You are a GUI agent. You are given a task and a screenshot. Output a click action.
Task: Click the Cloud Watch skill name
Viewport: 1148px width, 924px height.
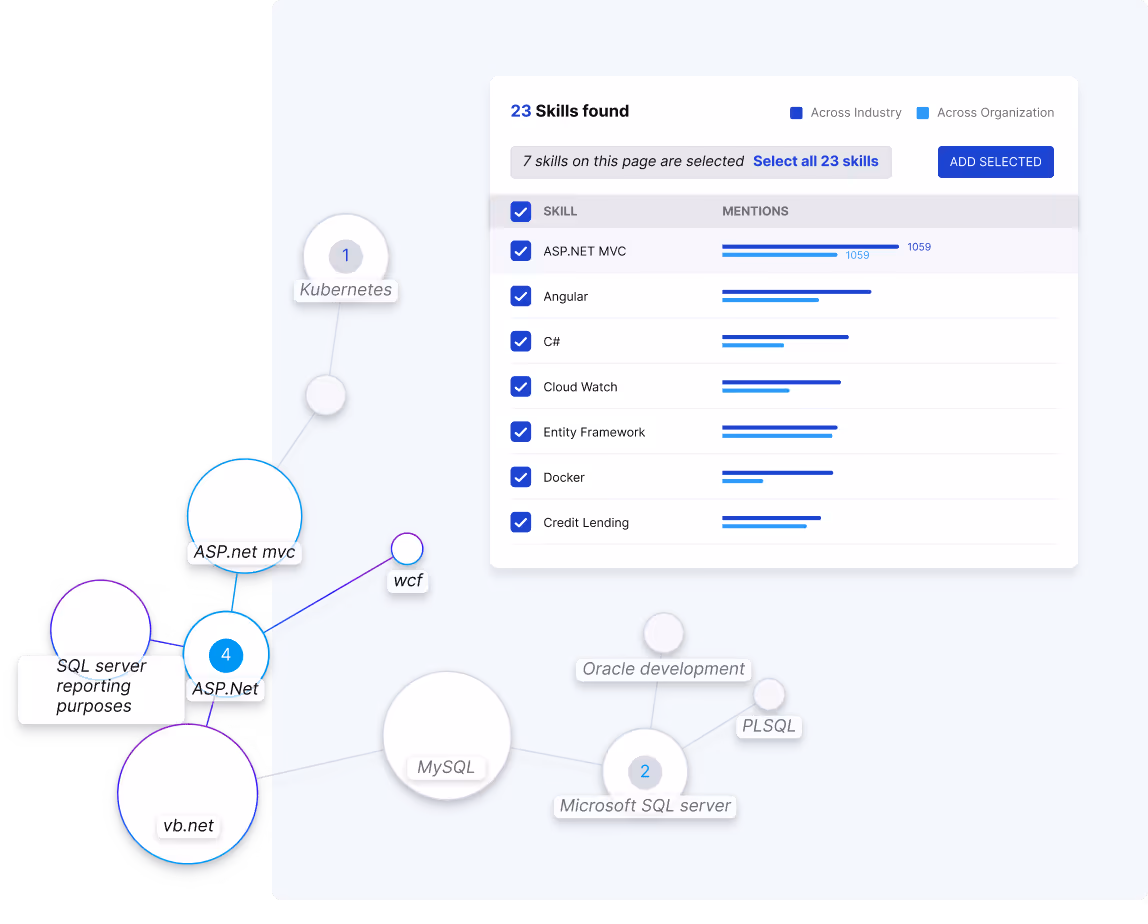click(580, 387)
